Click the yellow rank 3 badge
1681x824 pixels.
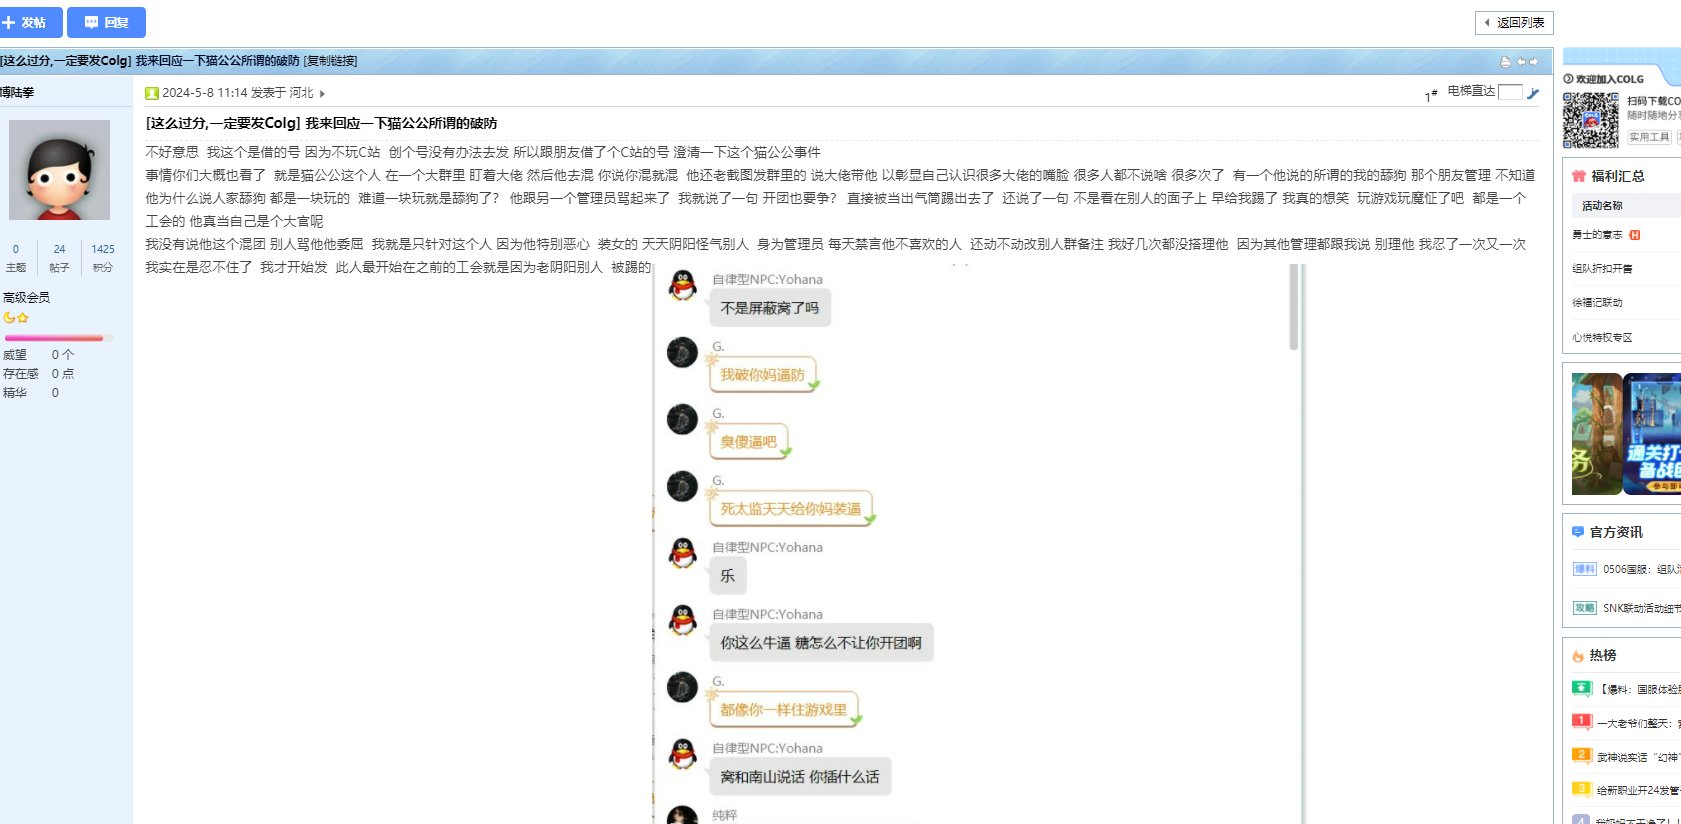[1581, 789]
